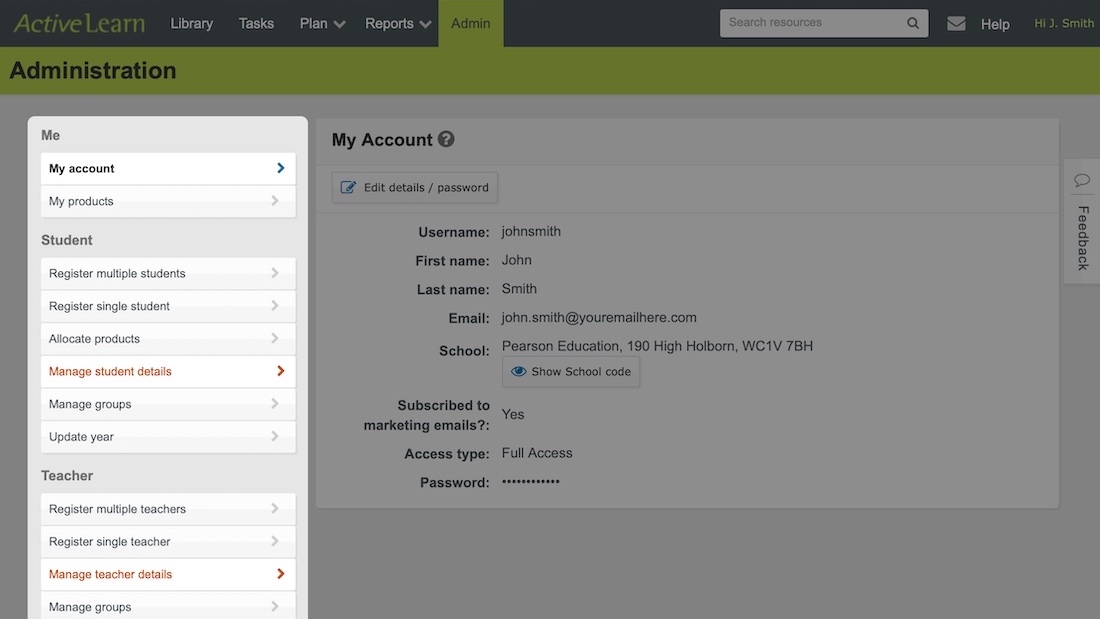Click the question mark help icon beside My Account
The height and width of the screenshot is (619, 1100).
click(446, 139)
